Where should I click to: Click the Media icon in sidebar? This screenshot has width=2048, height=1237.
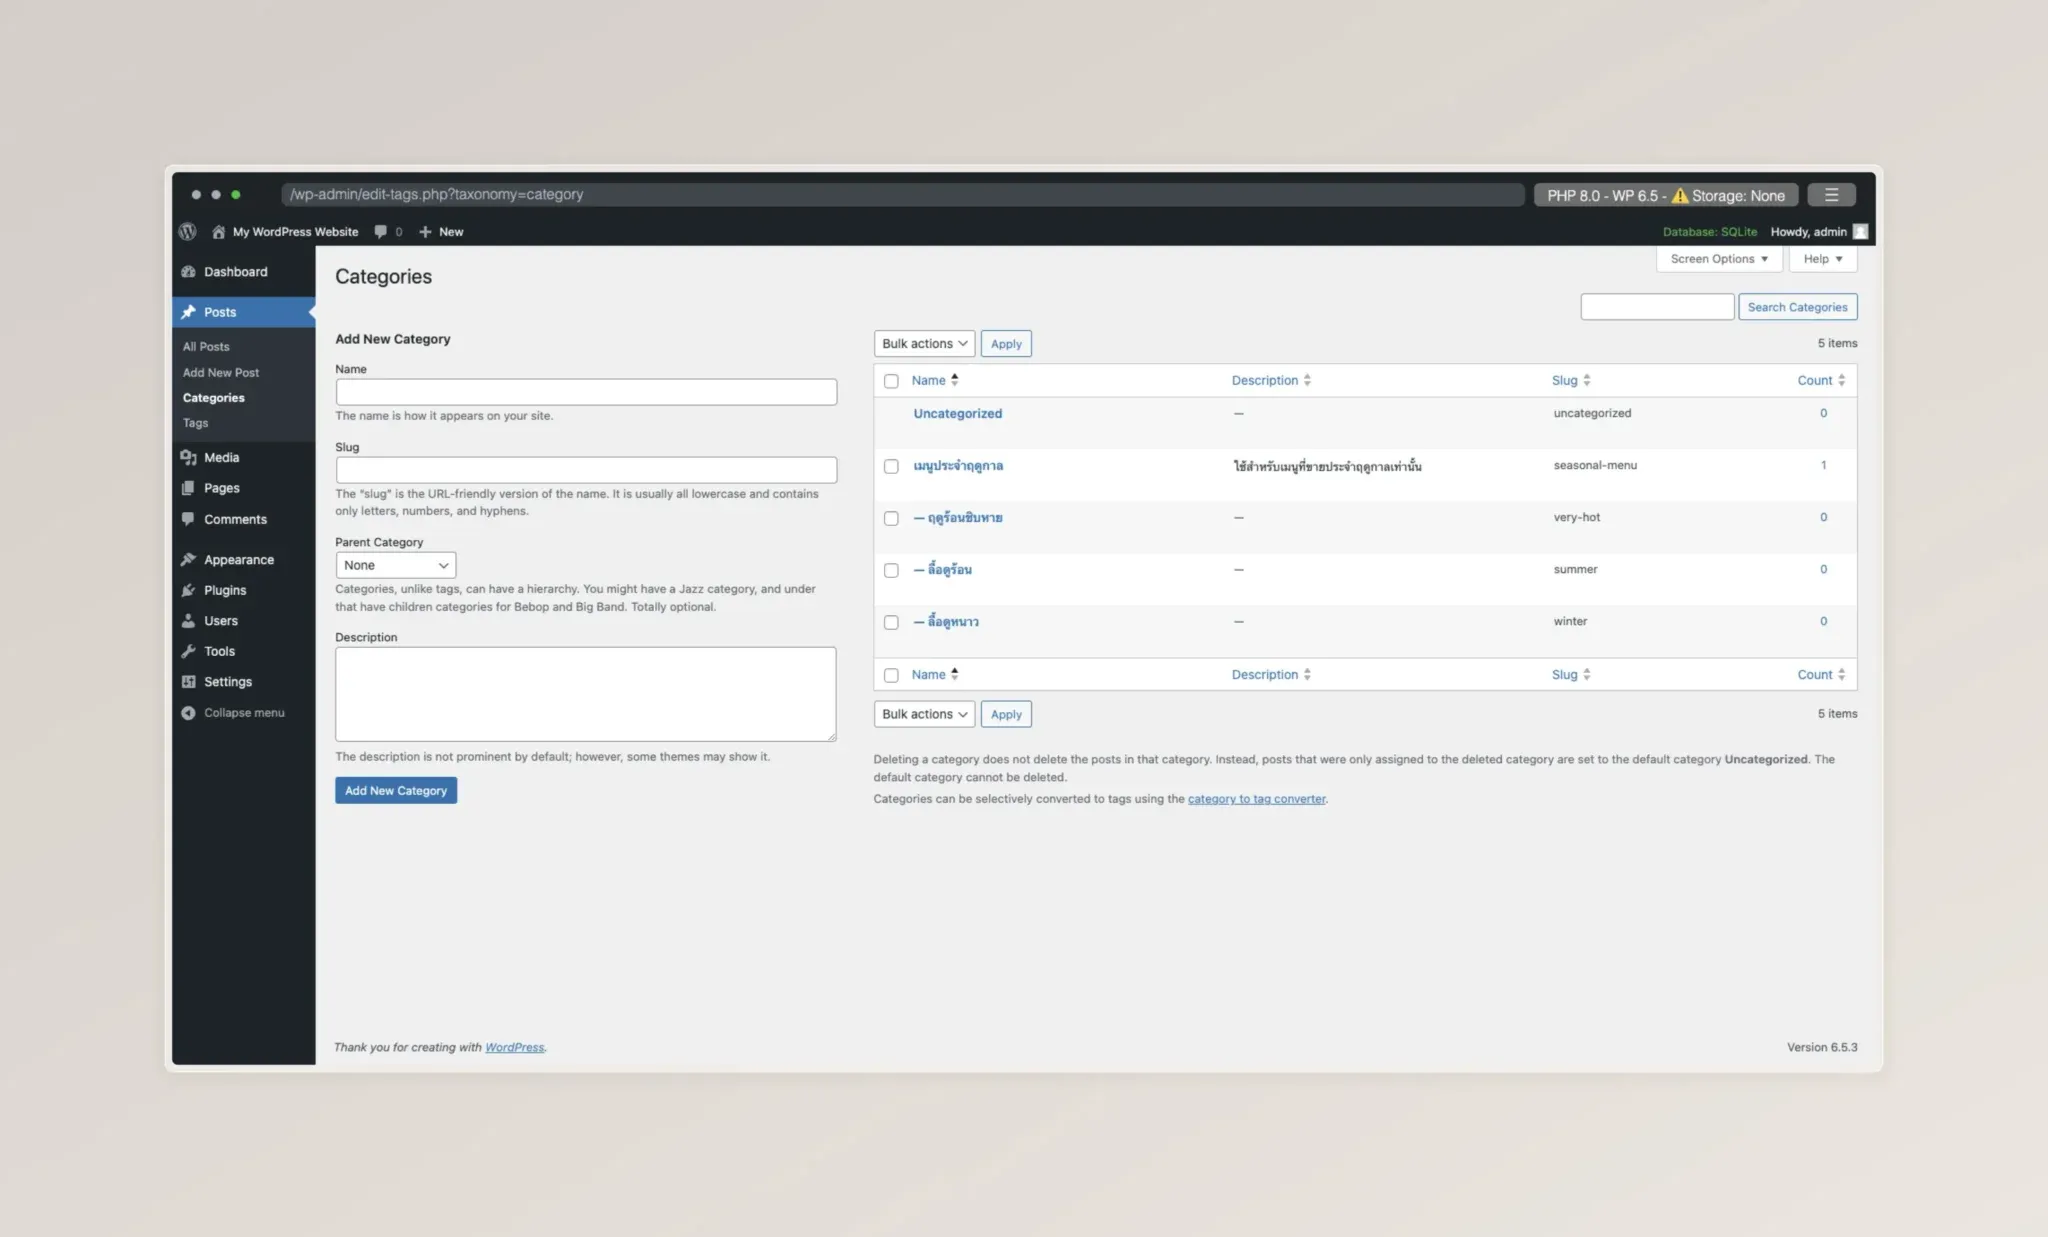click(x=188, y=457)
